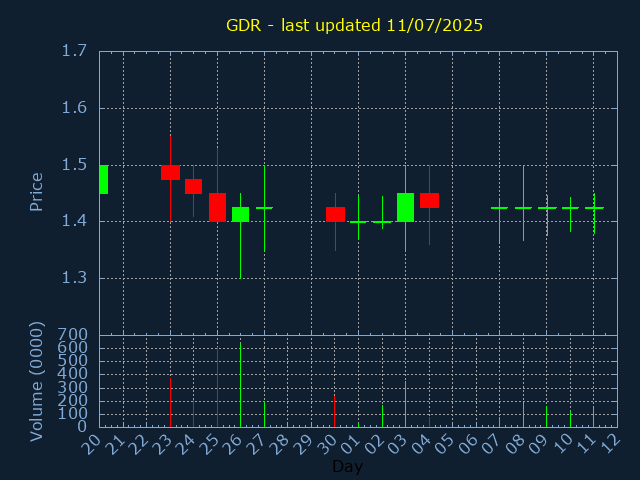This screenshot has height=480, width=640.
Task: Click the red candlestick body for day 25
Action: coord(217,207)
